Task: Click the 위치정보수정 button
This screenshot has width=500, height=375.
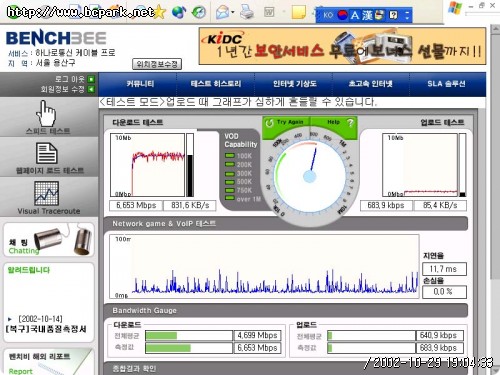Action: pyautogui.click(x=157, y=64)
